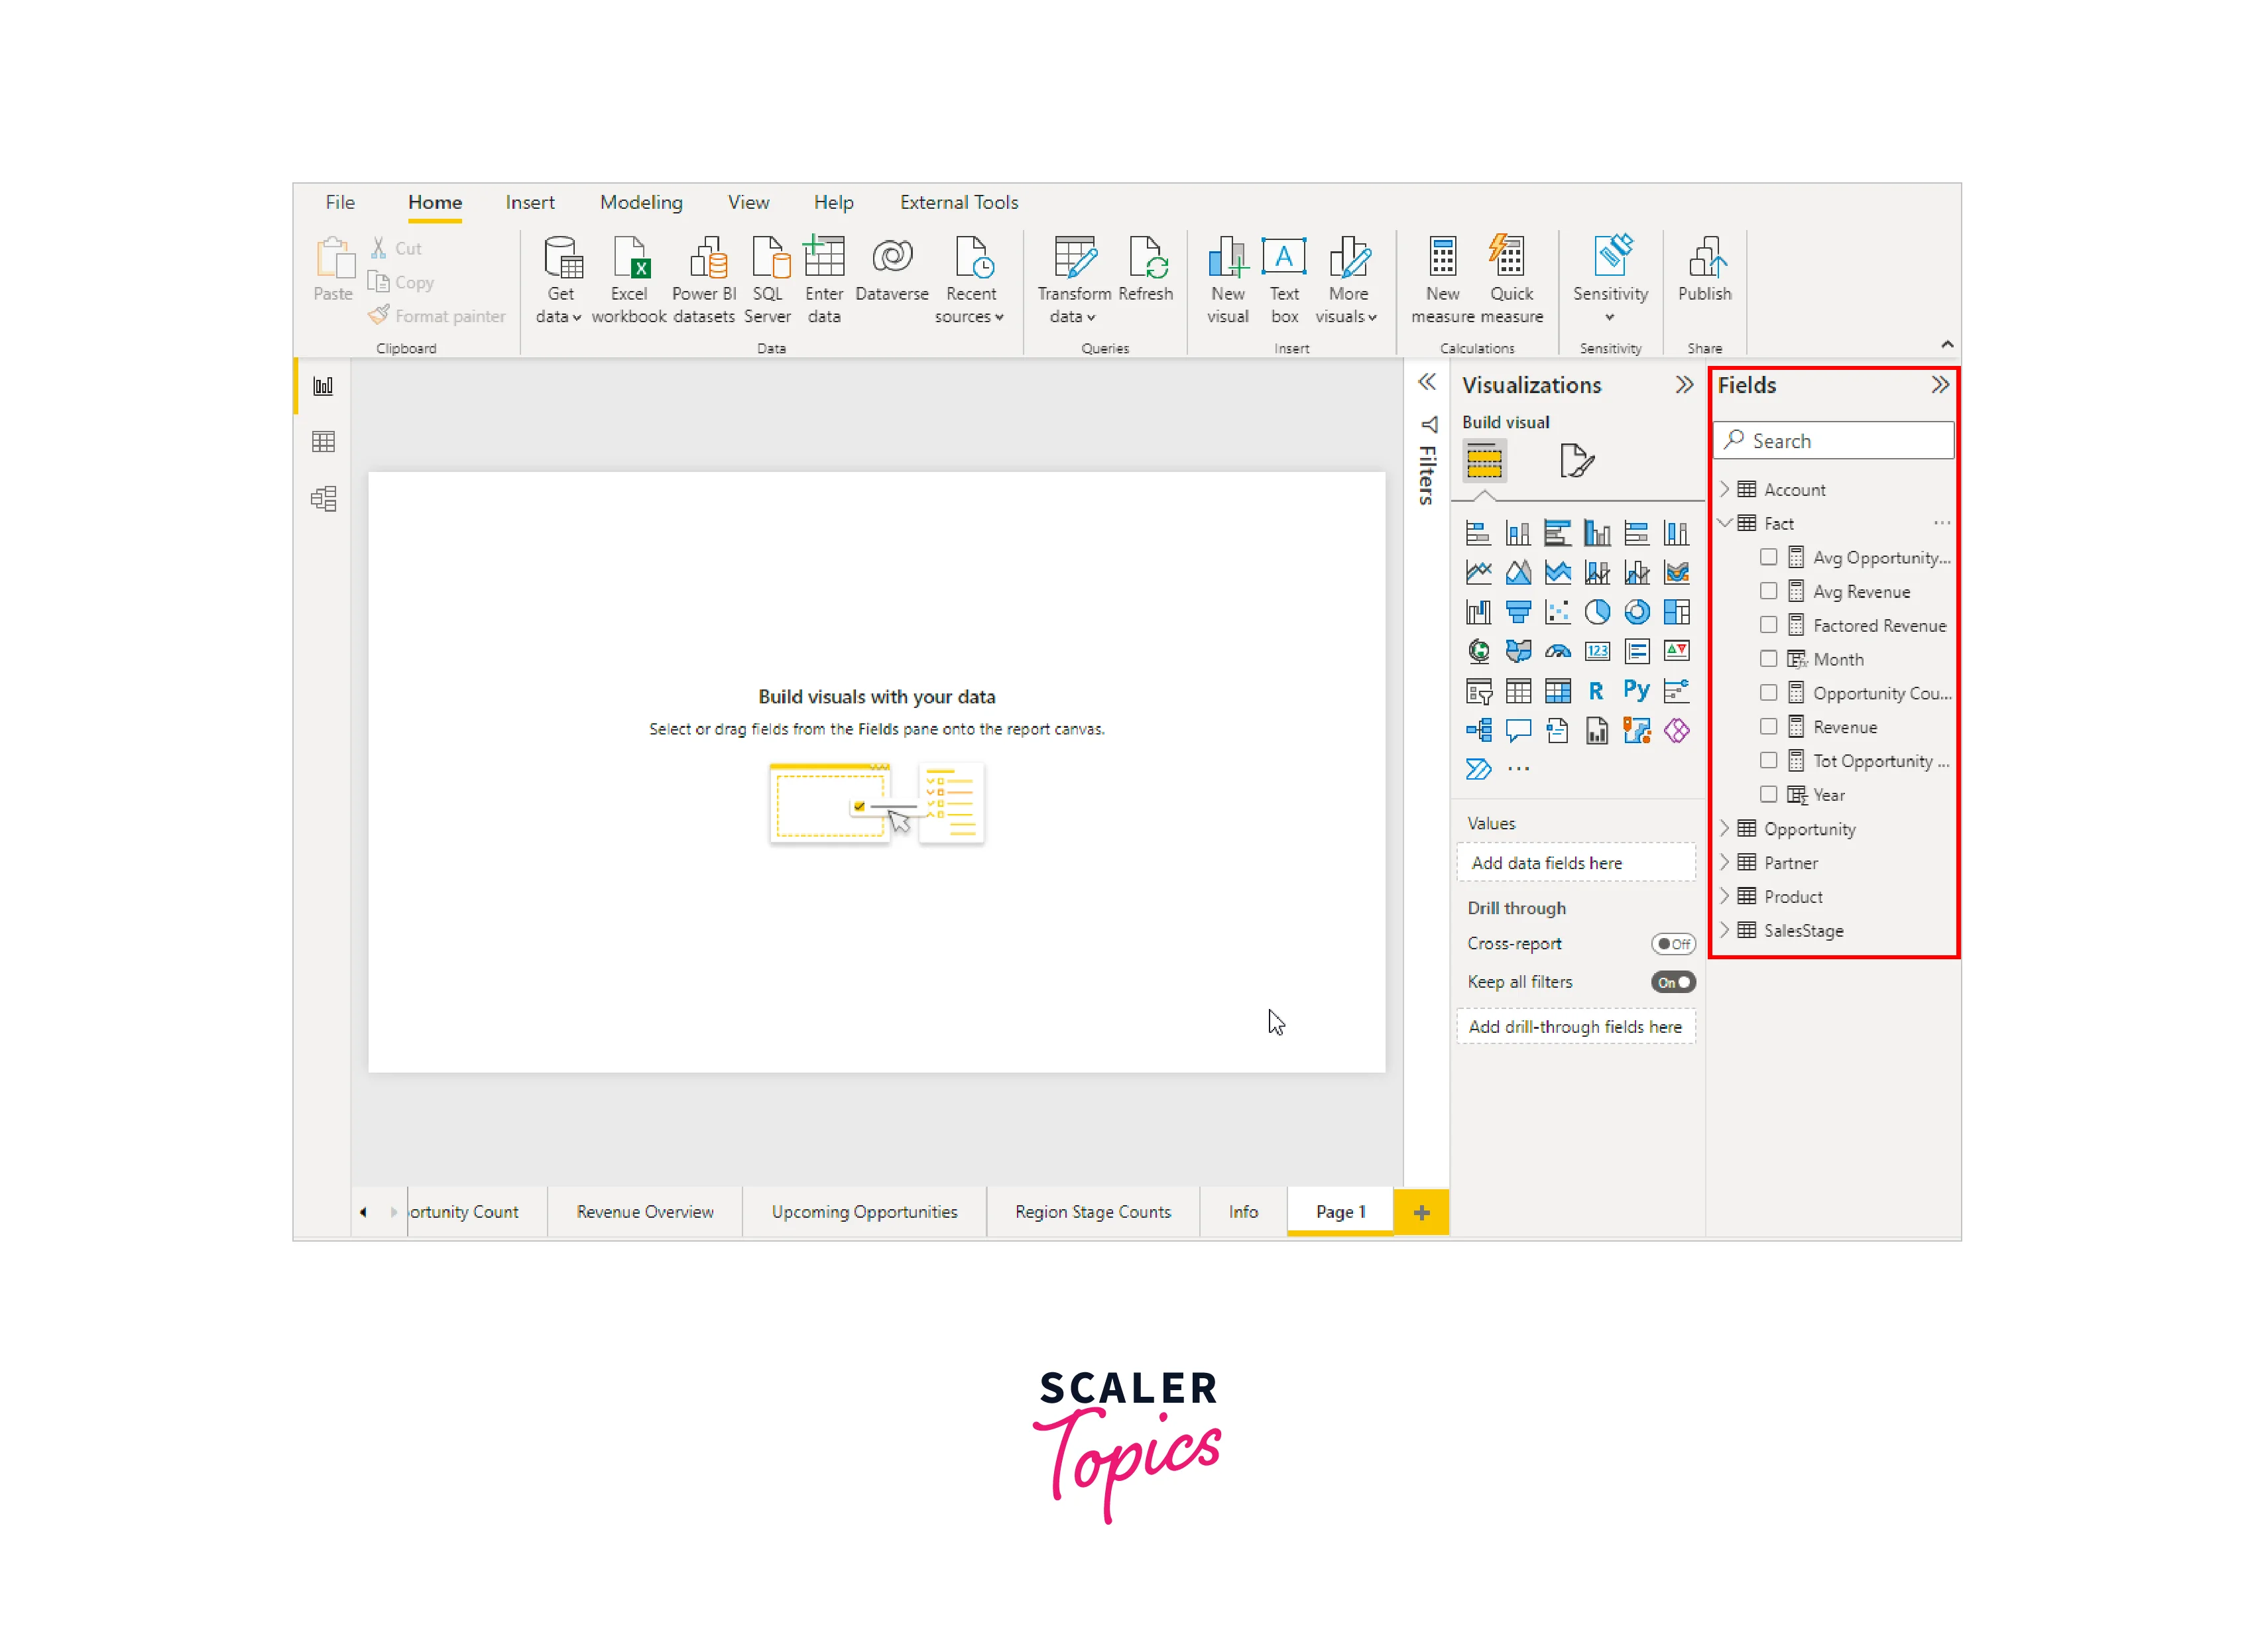Open Model view from left sidebar
Screen dimensions: 2254x1652
[x=323, y=499]
